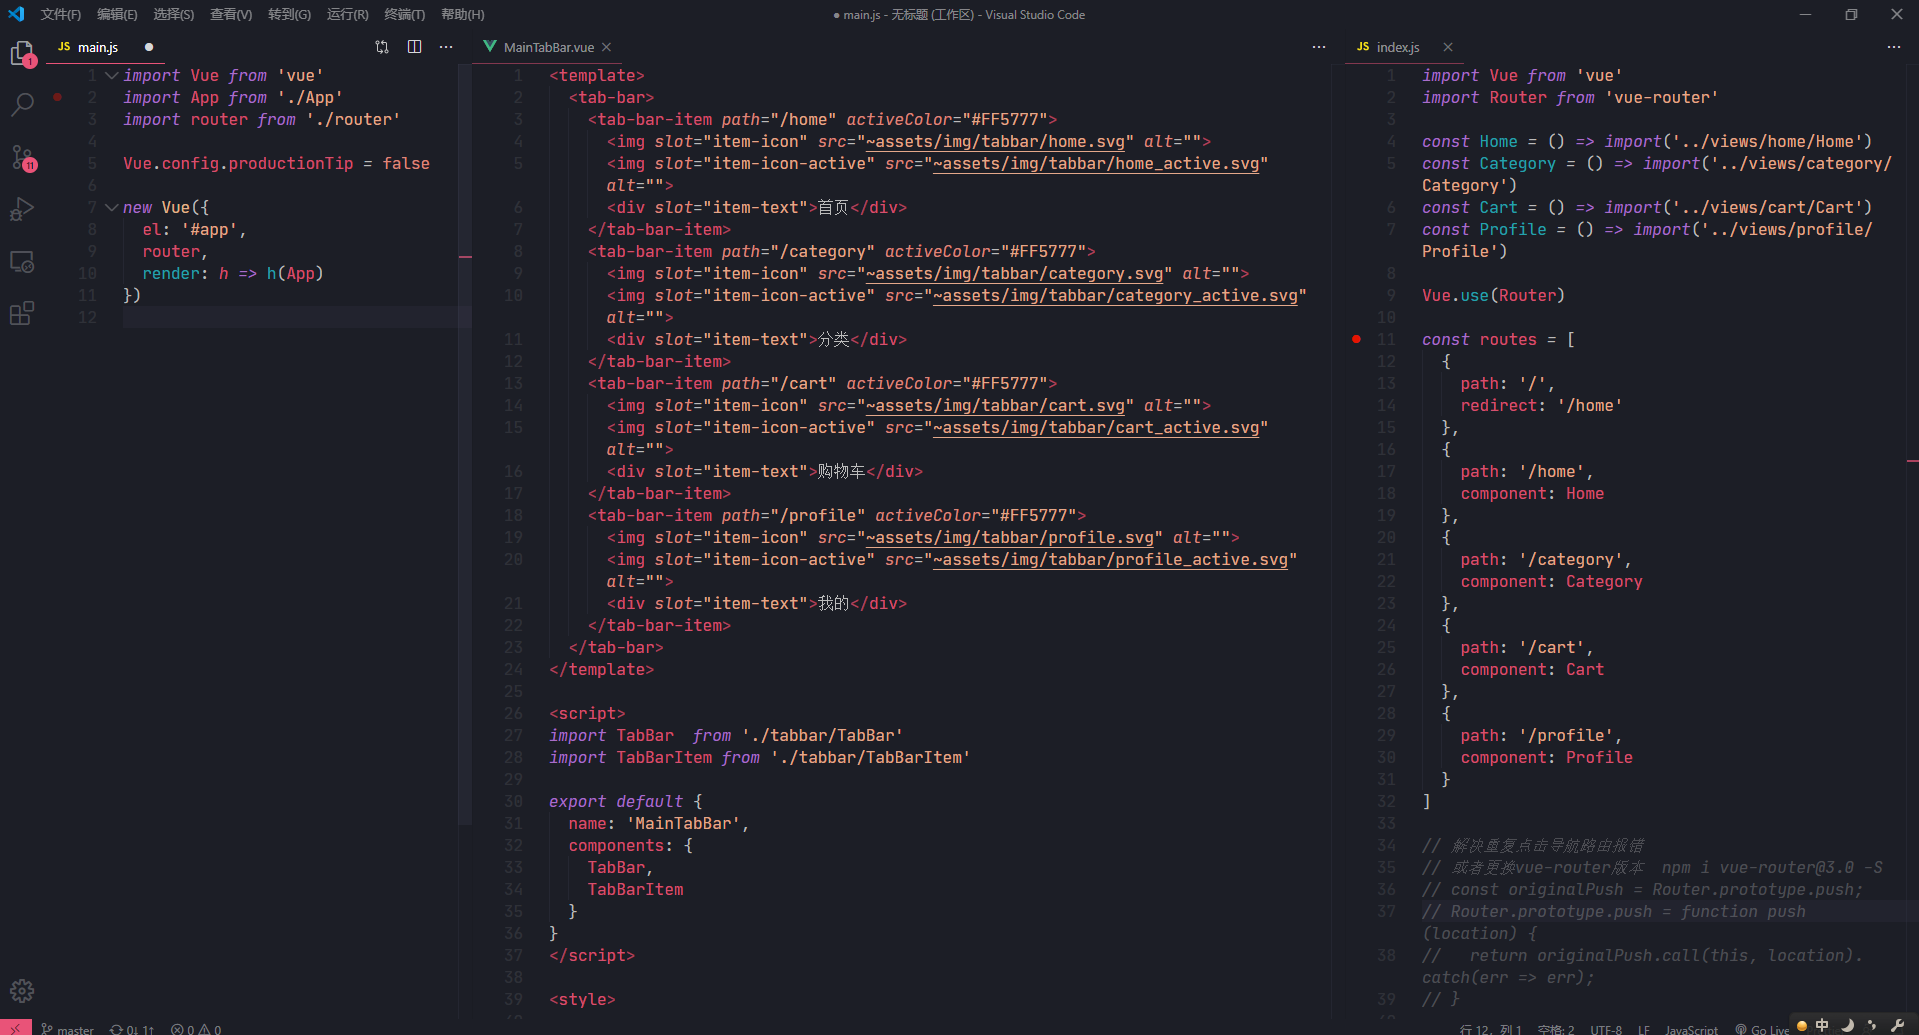
Task: Click the synchronize changes status item
Action: (x=132, y=1029)
